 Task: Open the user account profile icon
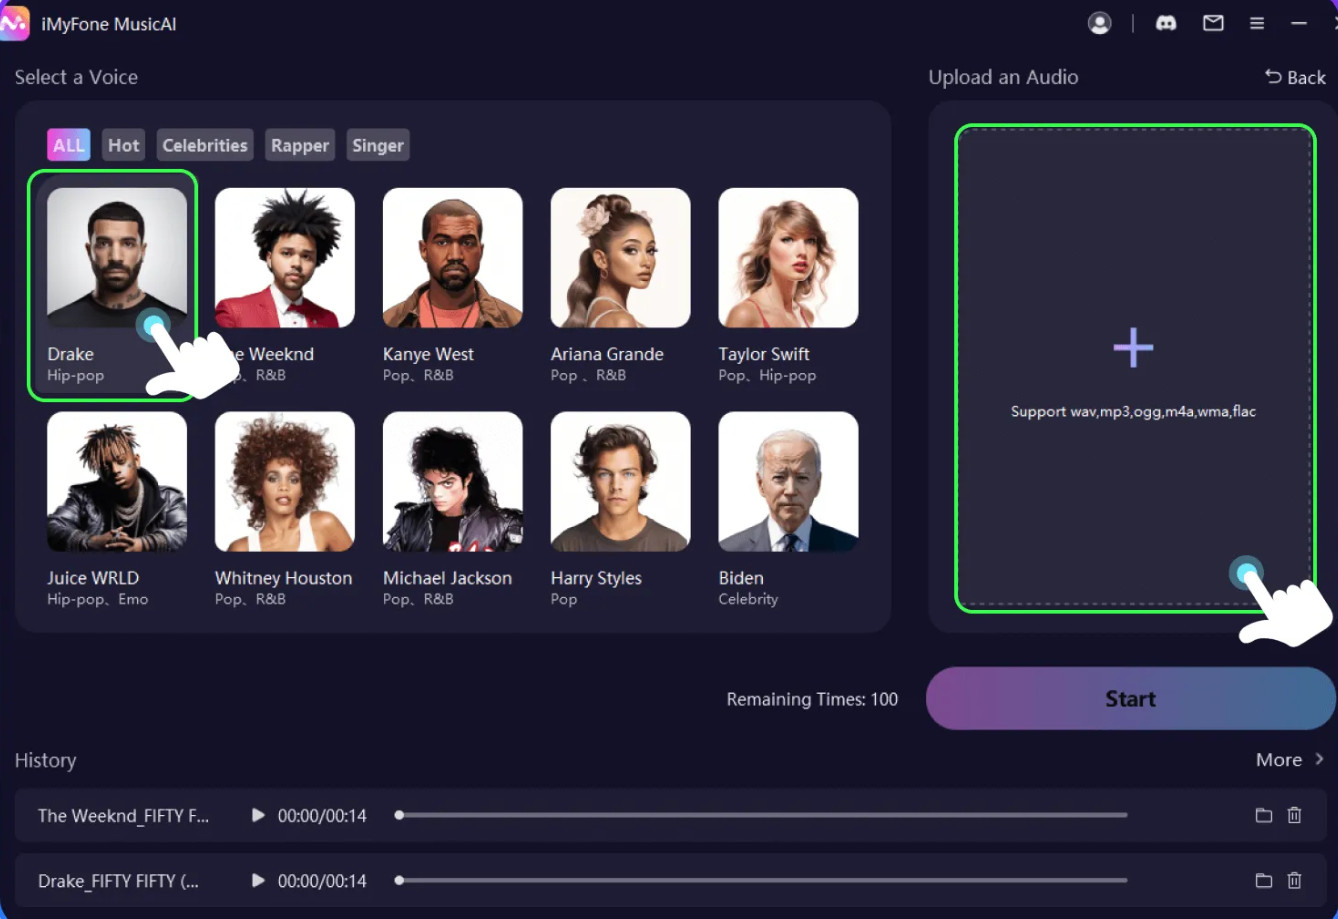(x=1100, y=24)
